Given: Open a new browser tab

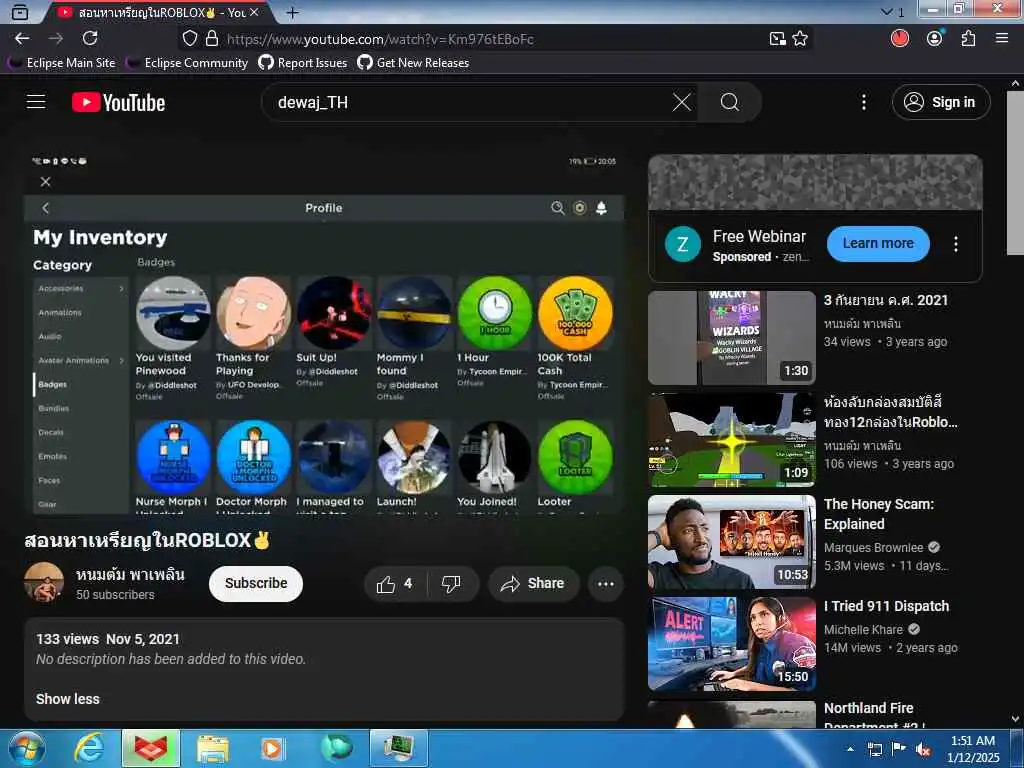Looking at the screenshot, I should [292, 12].
